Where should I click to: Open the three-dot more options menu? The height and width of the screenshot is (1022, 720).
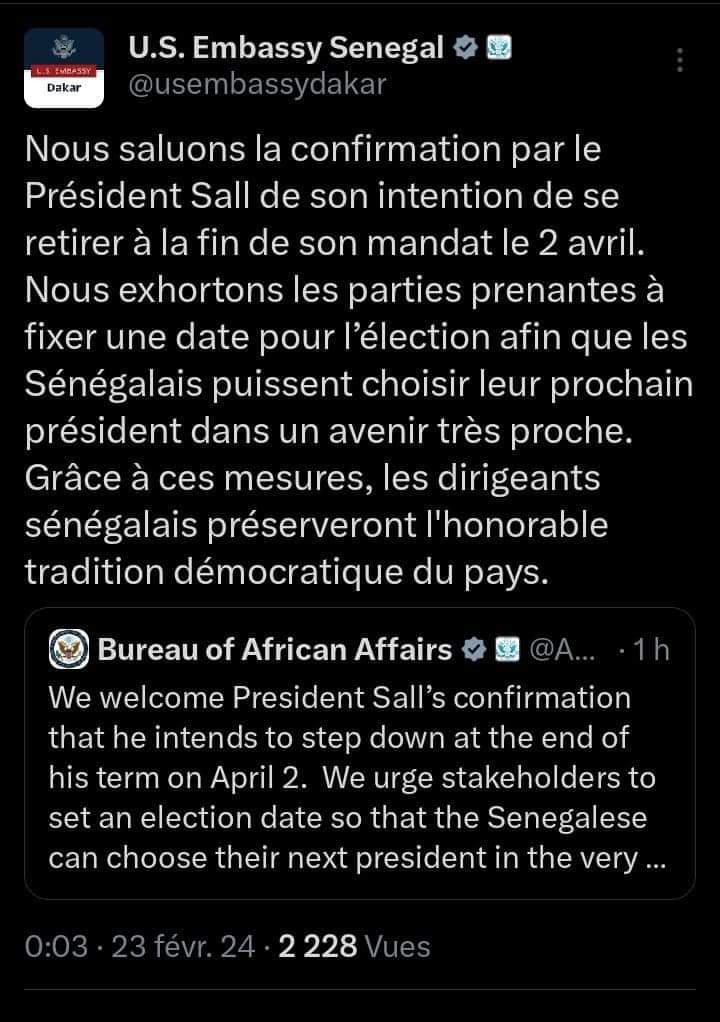(681, 59)
